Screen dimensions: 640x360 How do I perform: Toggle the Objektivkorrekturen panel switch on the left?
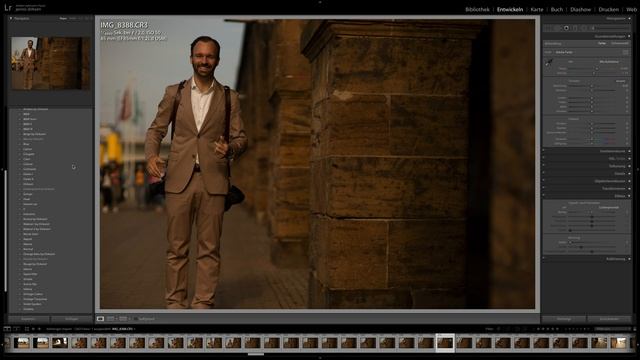pos(544,181)
